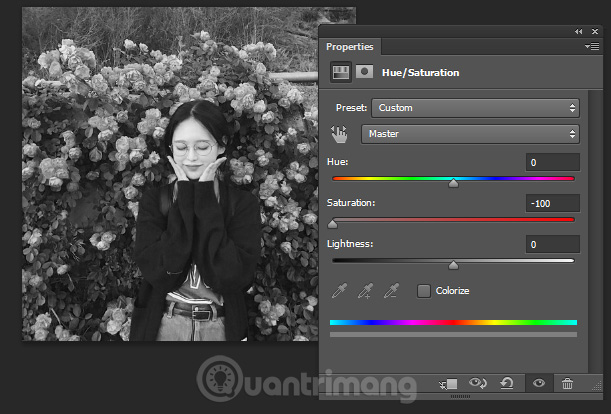The image size is (611, 414).
Task: Open the Master channel dropdown
Action: [x=470, y=134]
